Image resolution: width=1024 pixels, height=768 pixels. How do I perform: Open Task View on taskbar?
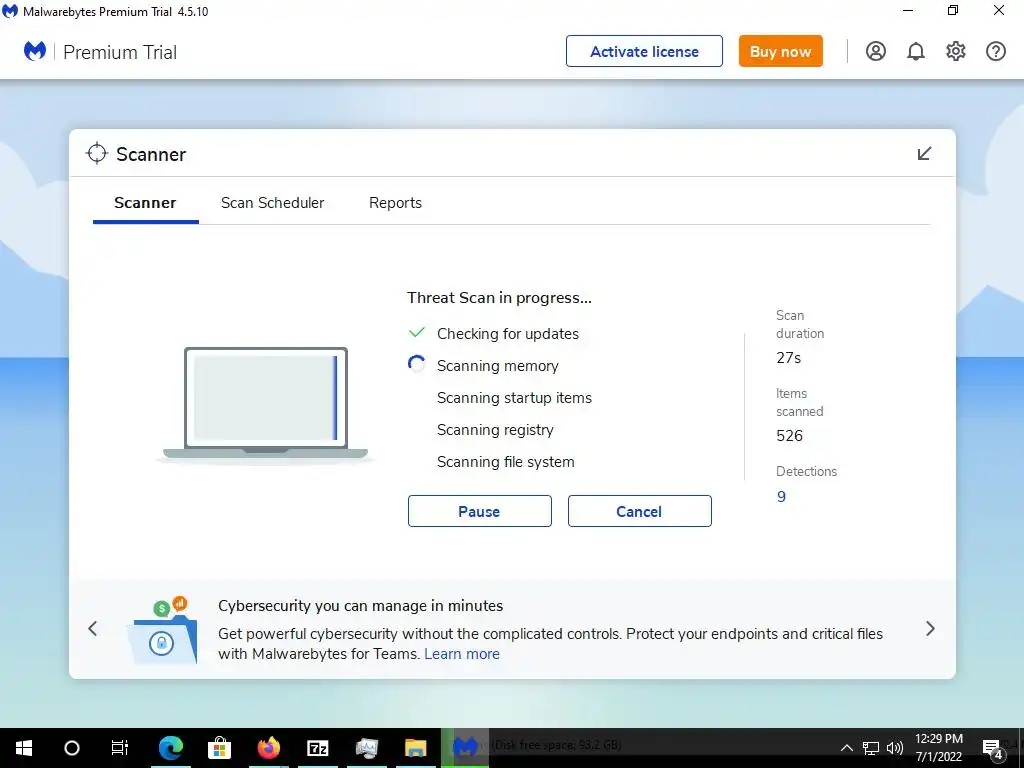(x=120, y=748)
